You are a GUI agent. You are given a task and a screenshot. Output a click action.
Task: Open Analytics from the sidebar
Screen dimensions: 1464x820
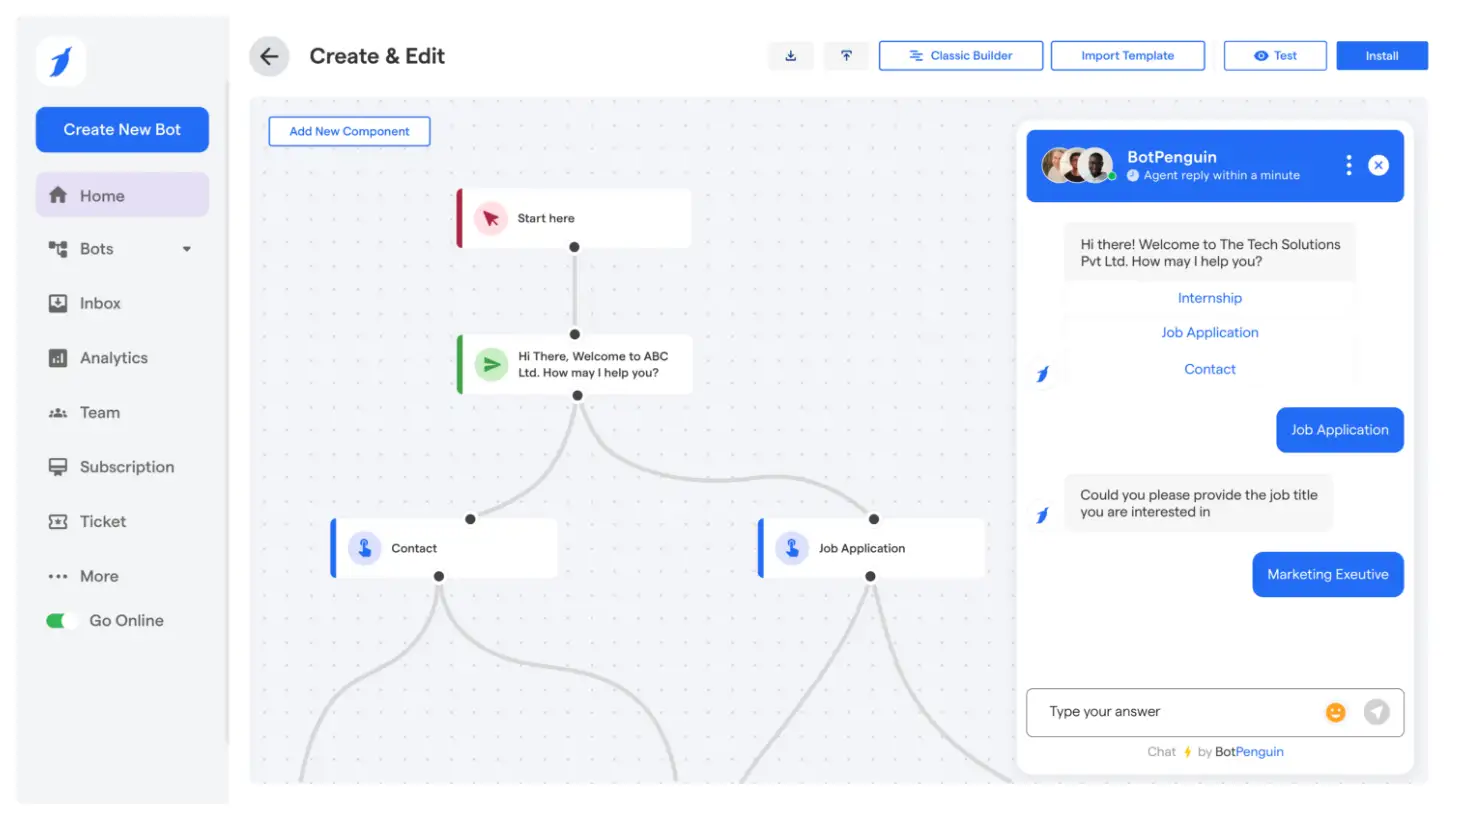pos(113,357)
